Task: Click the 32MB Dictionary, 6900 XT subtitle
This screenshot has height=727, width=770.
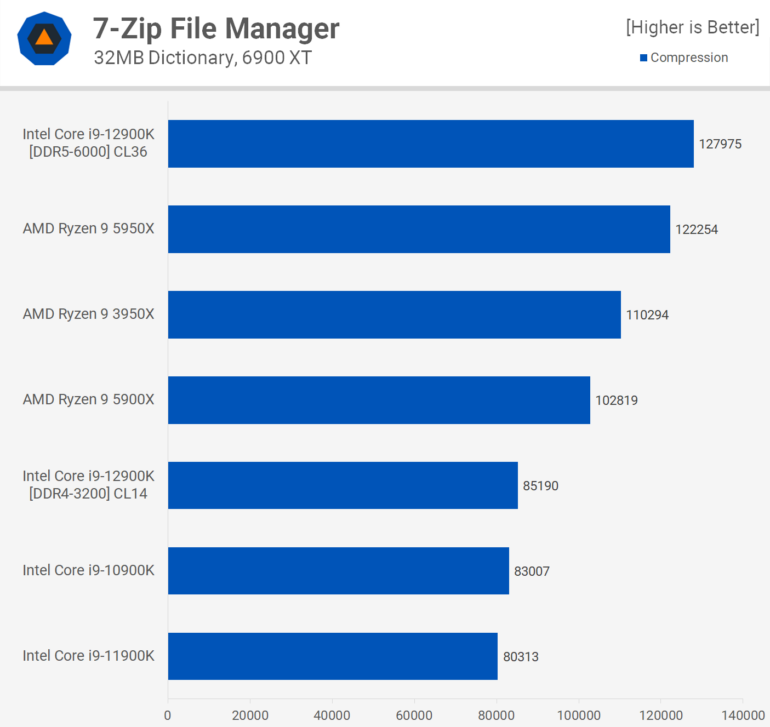Action: tap(202, 58)
